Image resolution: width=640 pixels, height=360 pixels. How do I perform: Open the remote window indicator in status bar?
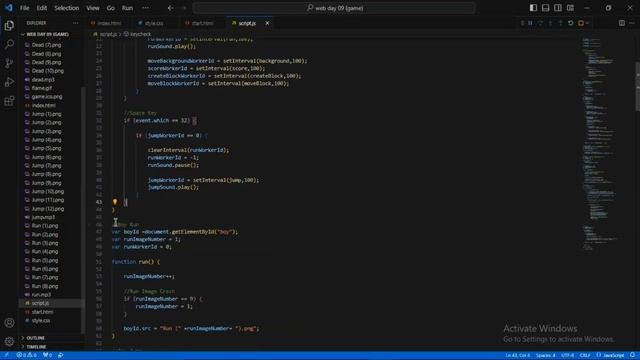coord(6,355)
